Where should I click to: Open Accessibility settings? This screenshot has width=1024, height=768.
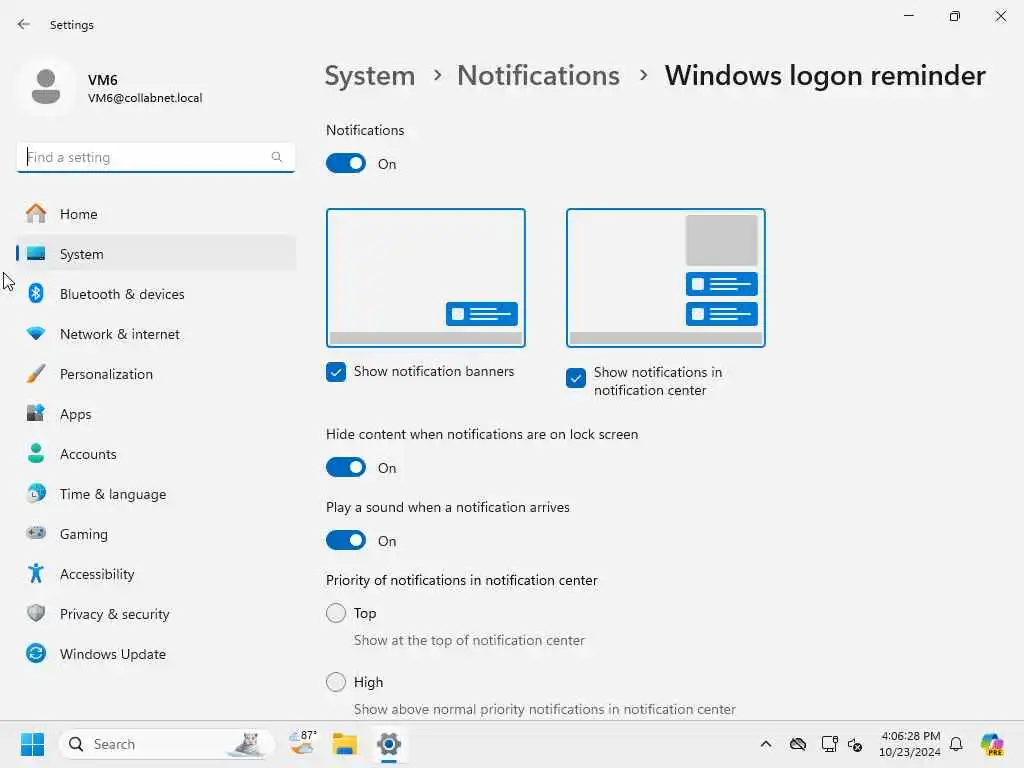pos(156,573)
